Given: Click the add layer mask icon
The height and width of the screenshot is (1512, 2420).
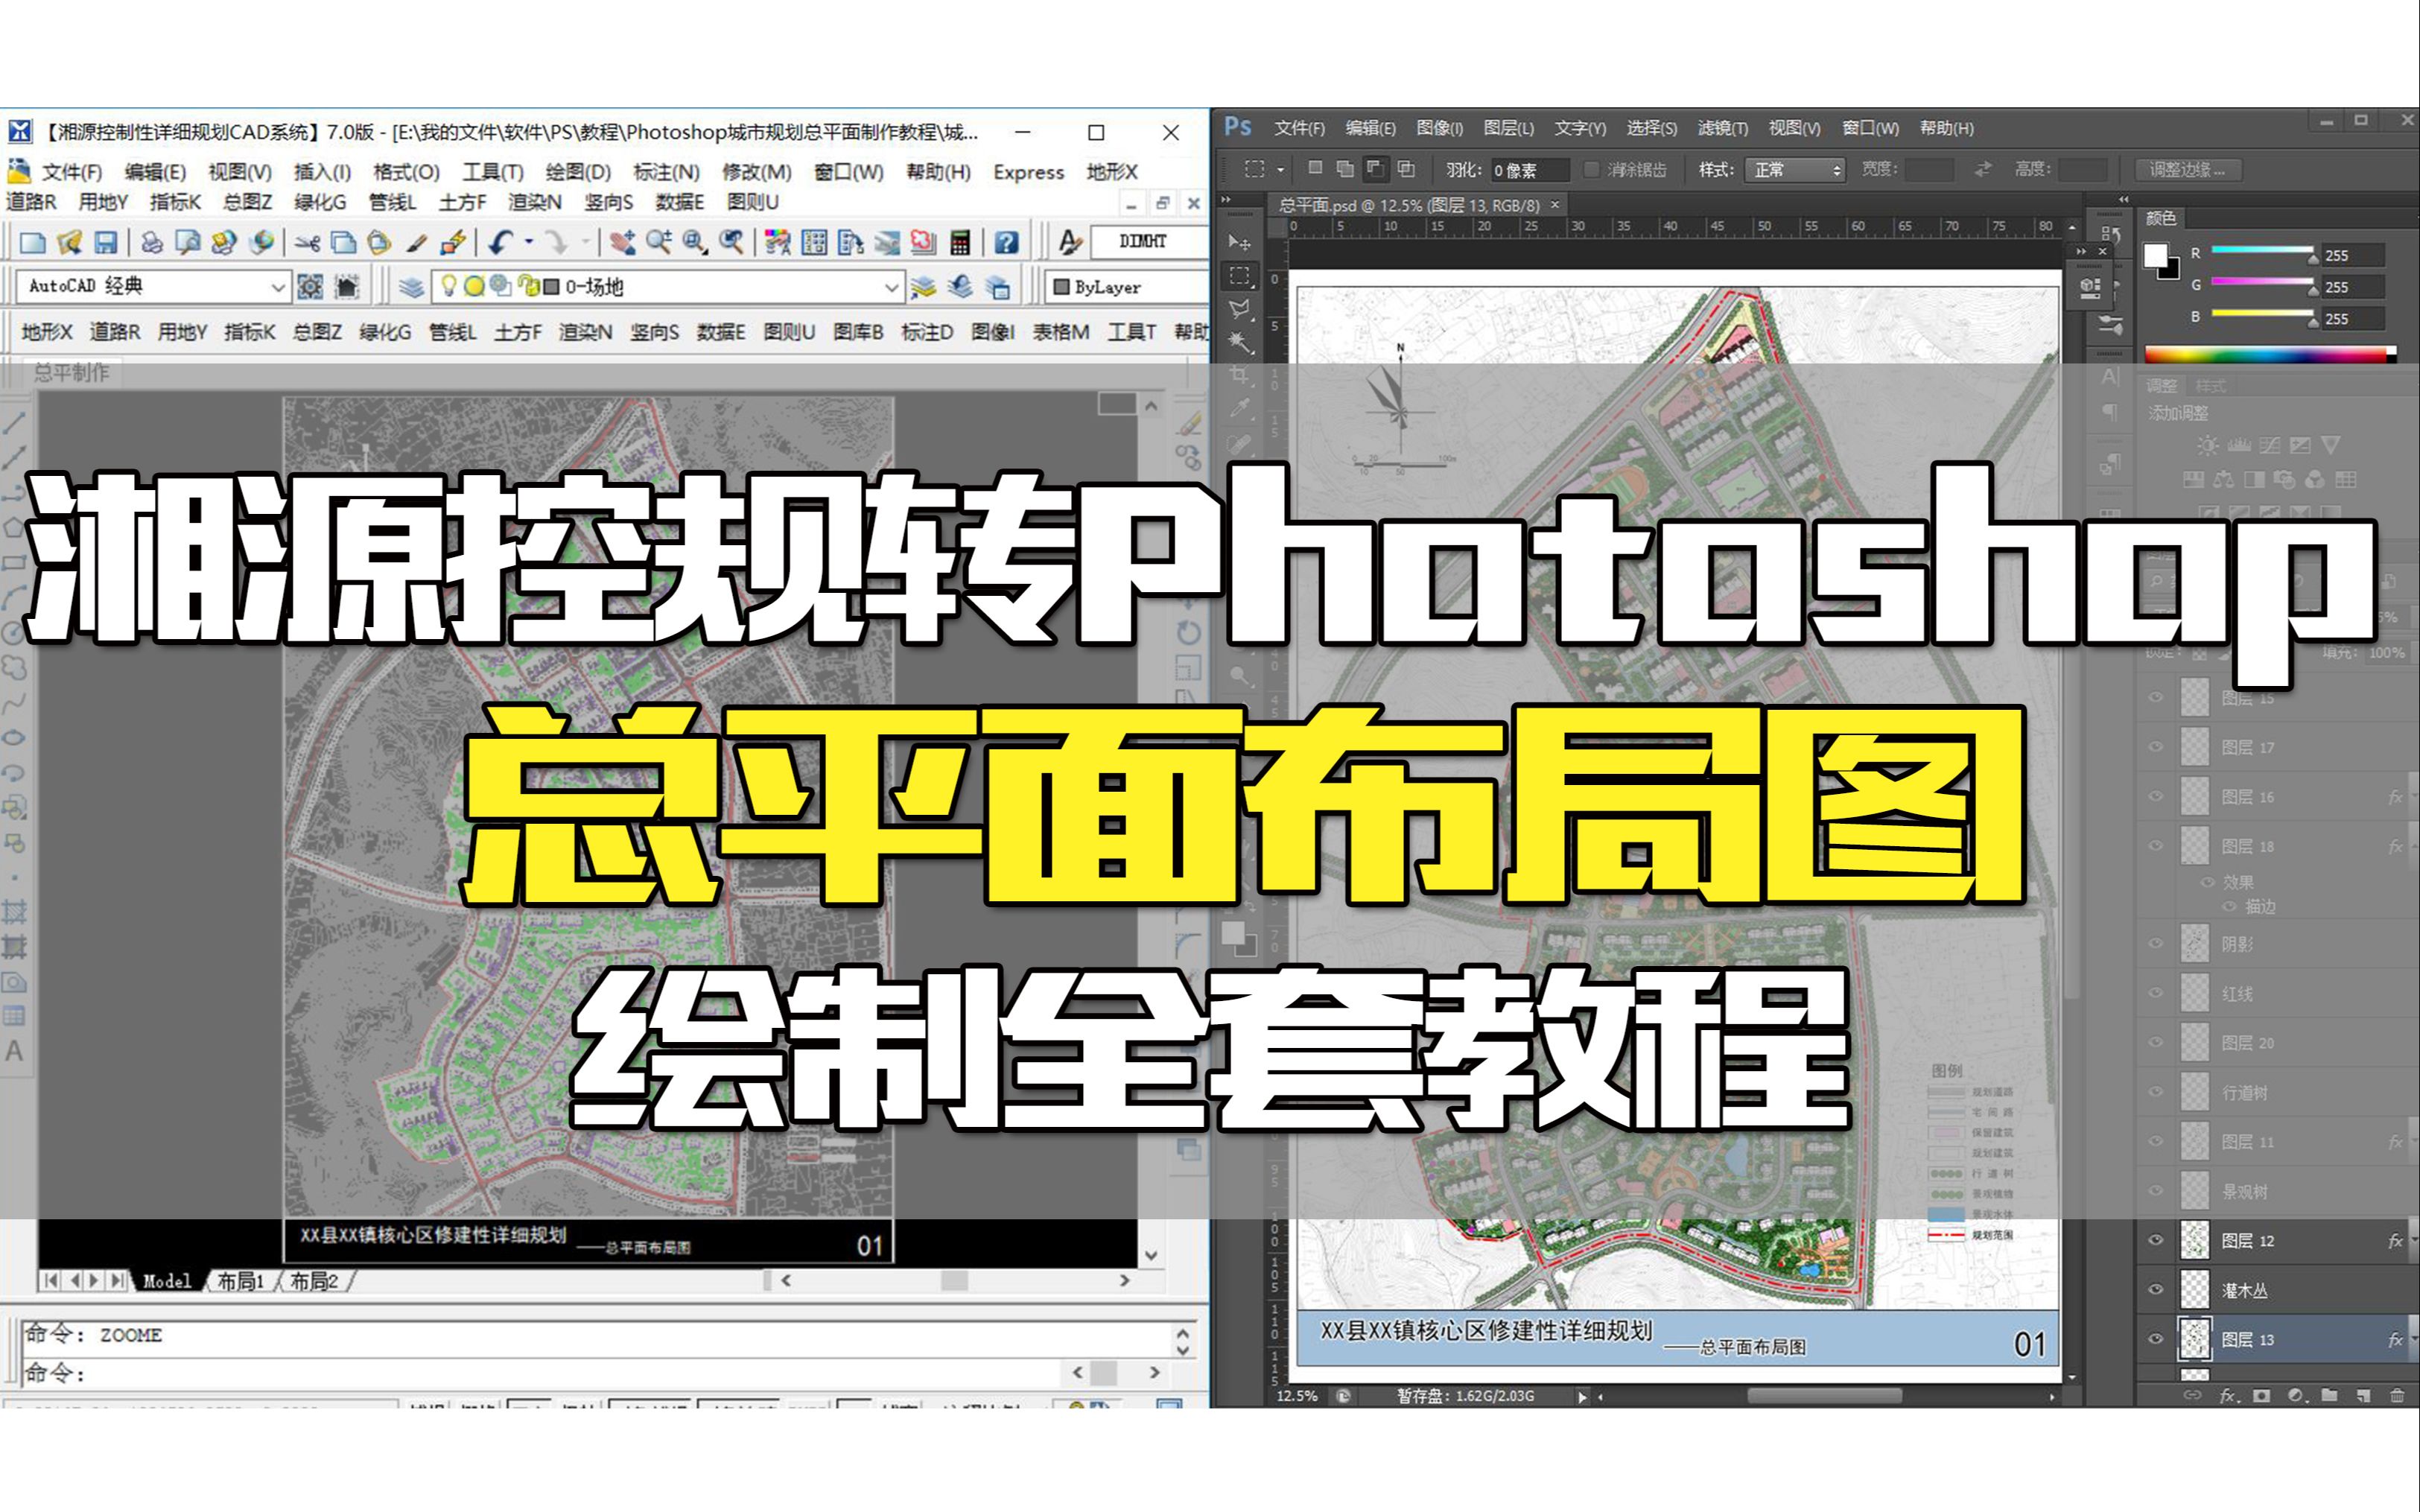Looking at the screenshot, I should point(2262,1396).
